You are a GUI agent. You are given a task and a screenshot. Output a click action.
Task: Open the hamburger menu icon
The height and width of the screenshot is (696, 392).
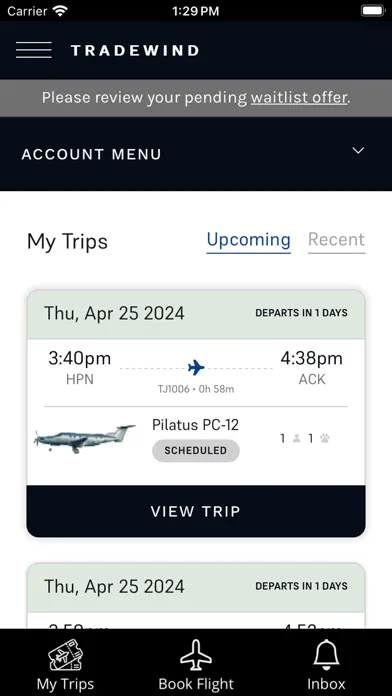(34, 50)
